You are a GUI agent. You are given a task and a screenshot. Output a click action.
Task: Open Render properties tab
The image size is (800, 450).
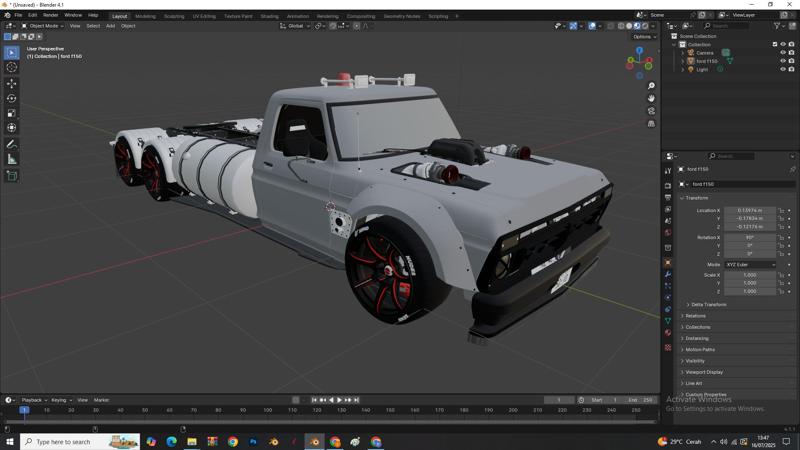click(x=668, y=186)
